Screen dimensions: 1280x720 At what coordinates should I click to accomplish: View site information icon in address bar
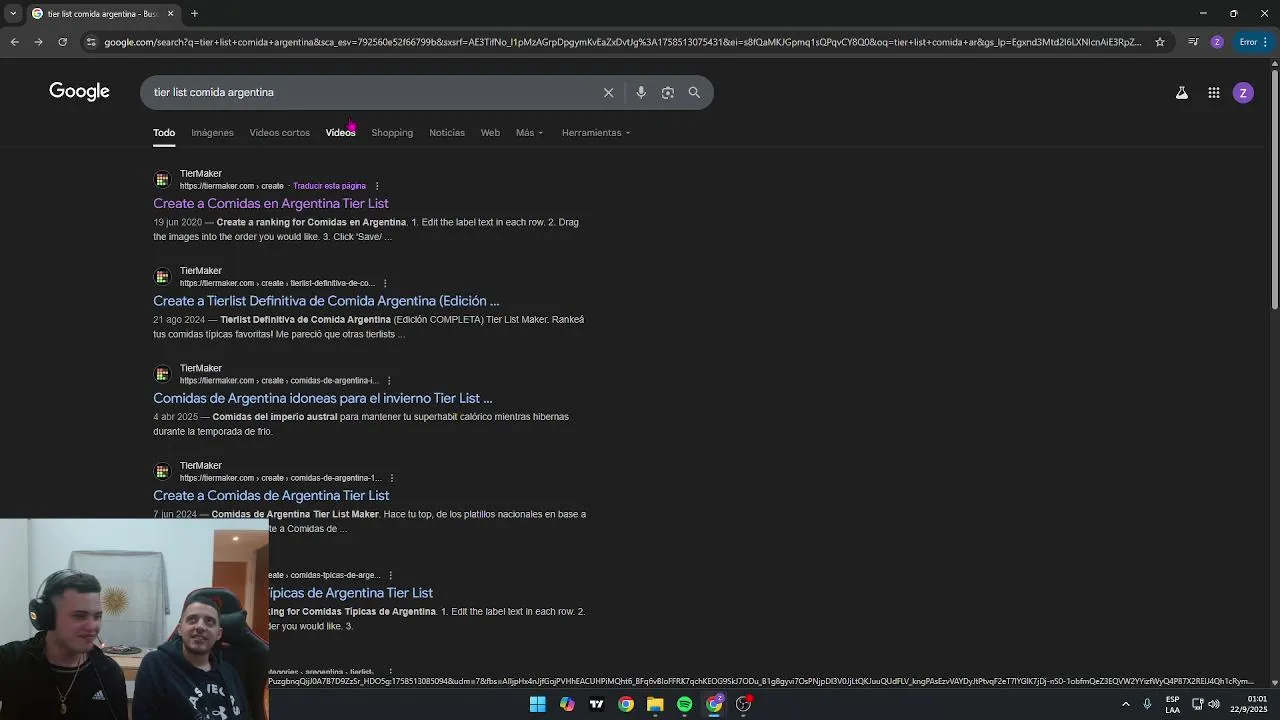click(x=91, y=42)
